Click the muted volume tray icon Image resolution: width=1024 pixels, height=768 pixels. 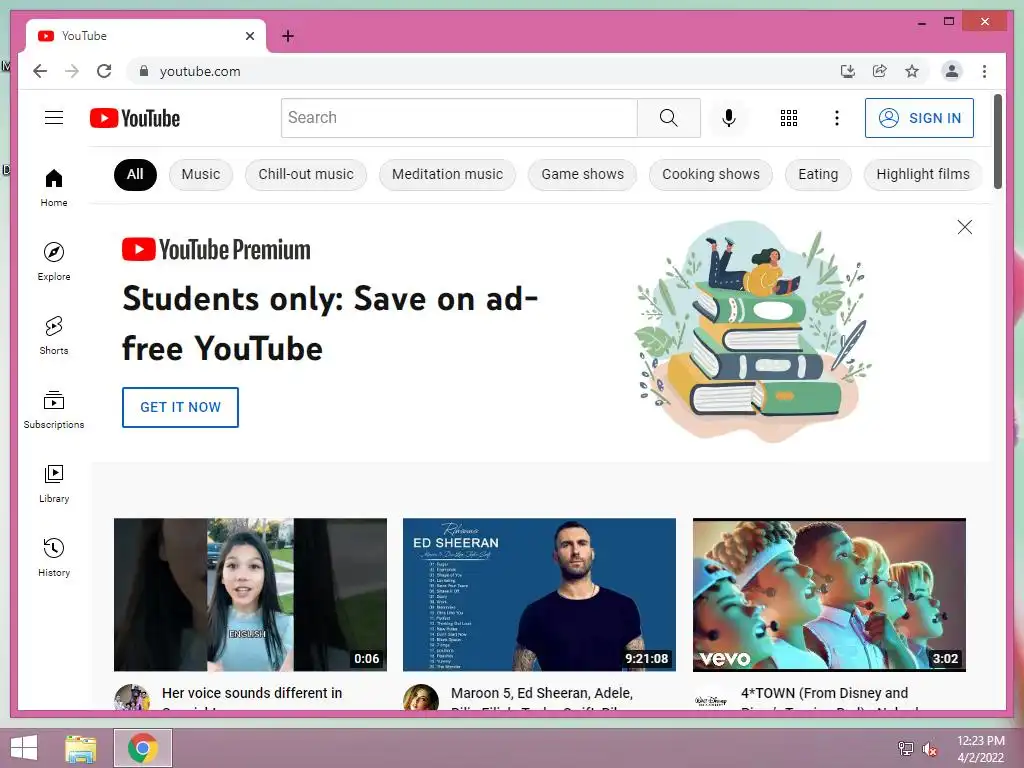(x=929, y=748)
